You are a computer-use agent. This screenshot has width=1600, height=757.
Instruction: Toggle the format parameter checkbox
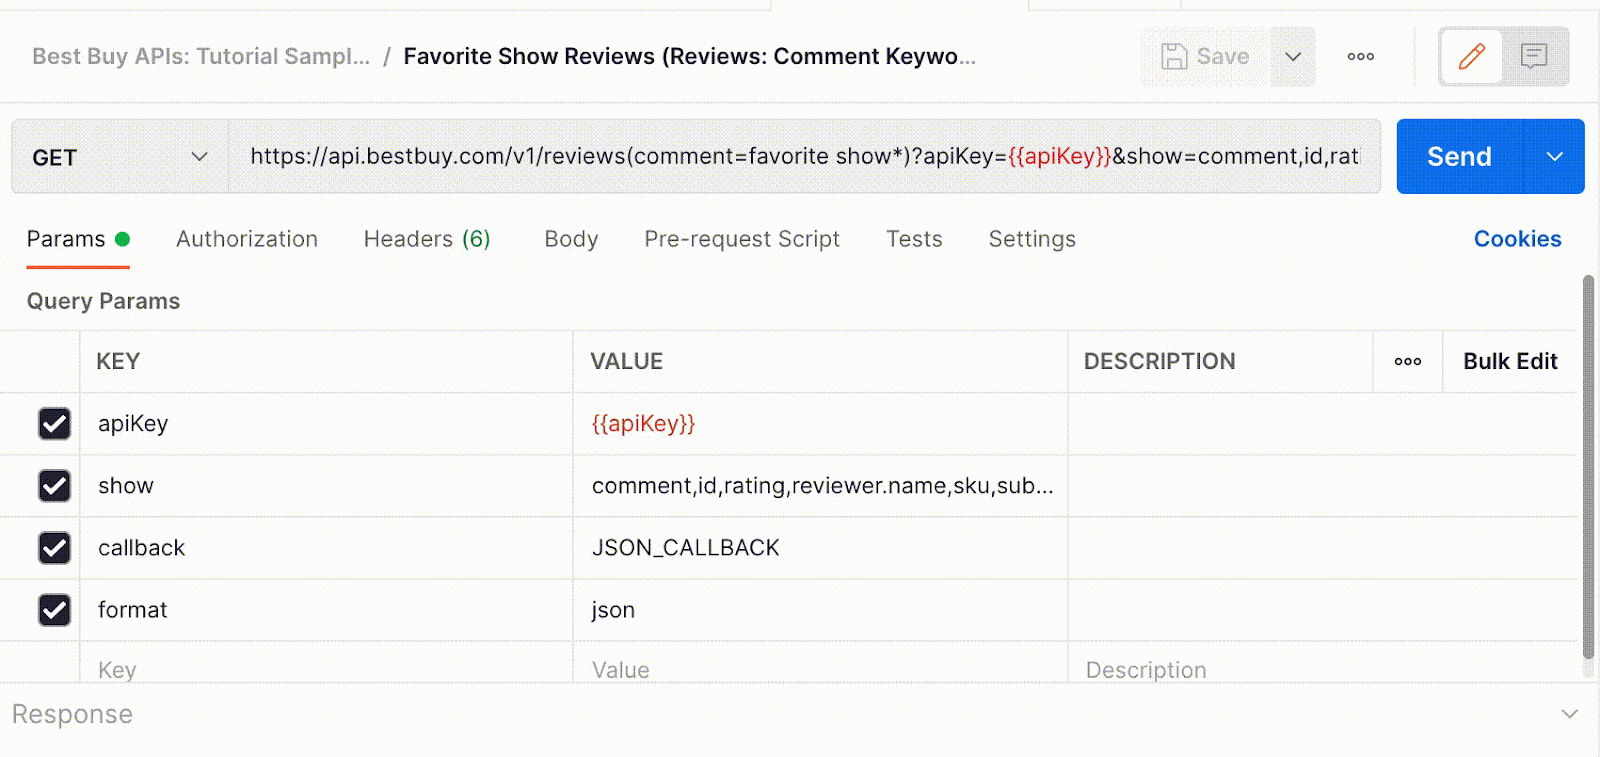coord(54,610)
